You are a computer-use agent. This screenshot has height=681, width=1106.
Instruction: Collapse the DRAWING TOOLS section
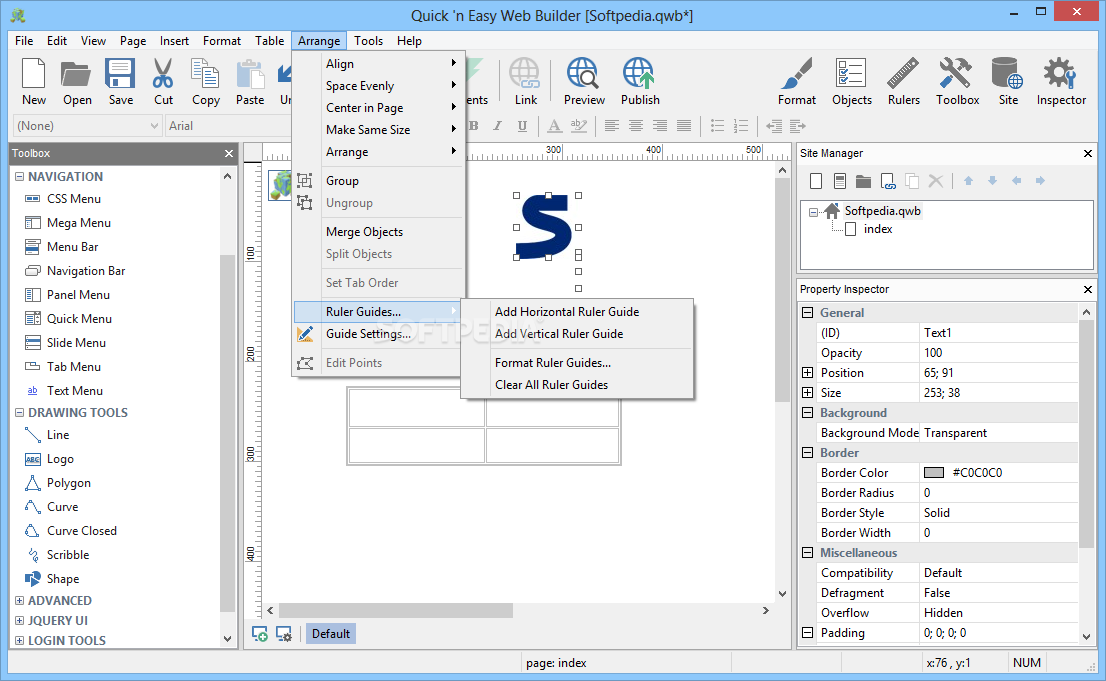click(x=20, y=412)
